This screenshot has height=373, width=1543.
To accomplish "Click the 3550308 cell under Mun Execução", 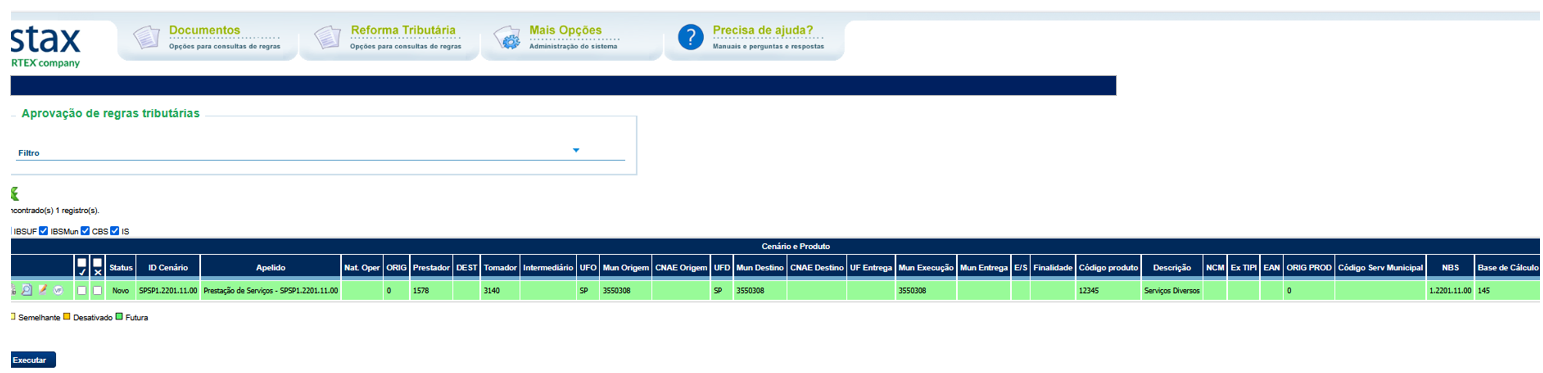I will coord(926,290).
